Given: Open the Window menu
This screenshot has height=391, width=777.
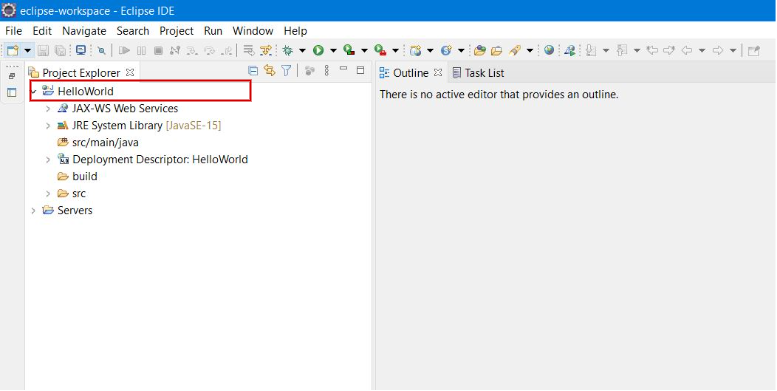Looking at the screenshot, I should (x=253, y=31).
